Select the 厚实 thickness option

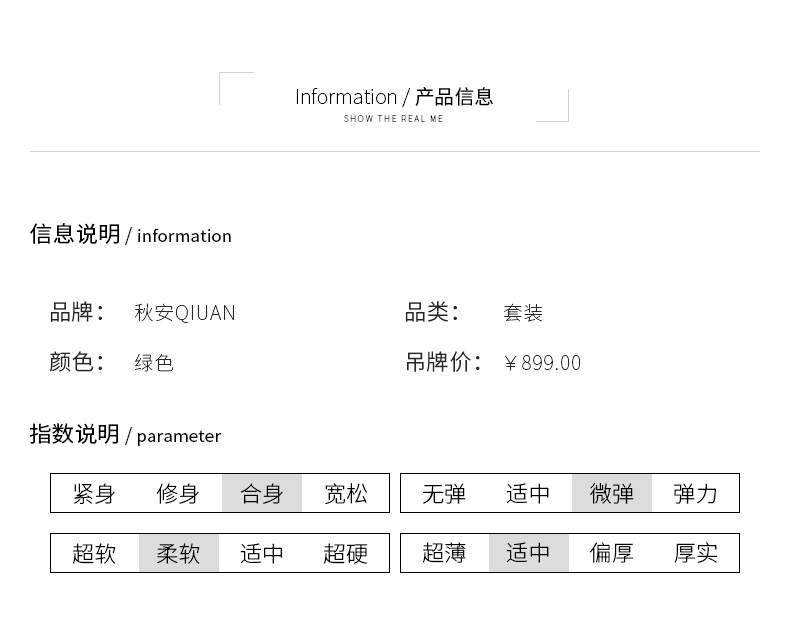696,553
